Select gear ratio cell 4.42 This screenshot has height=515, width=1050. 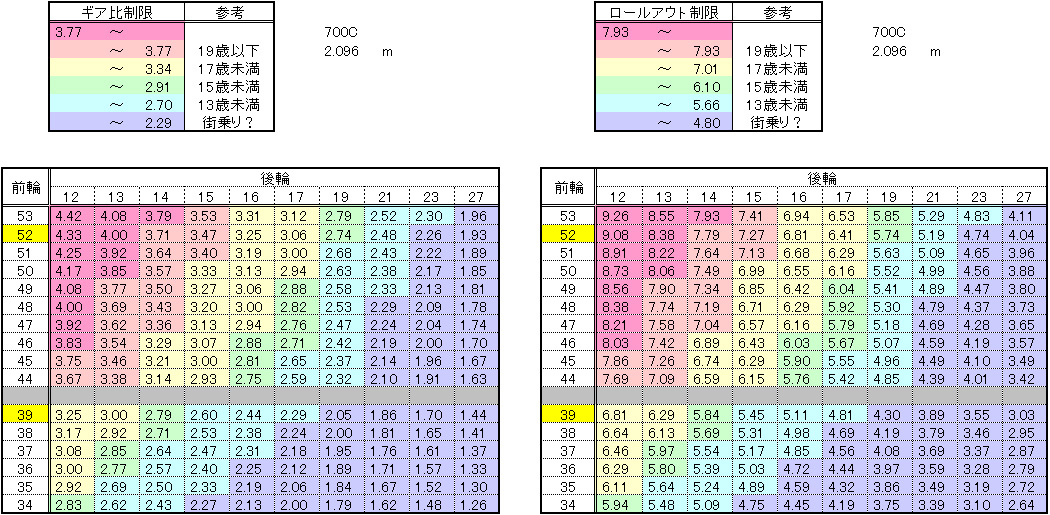[72, 216]
